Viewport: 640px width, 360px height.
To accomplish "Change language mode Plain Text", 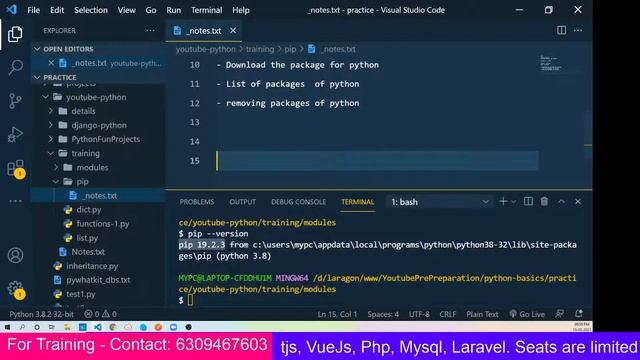I will click(482, 314).
